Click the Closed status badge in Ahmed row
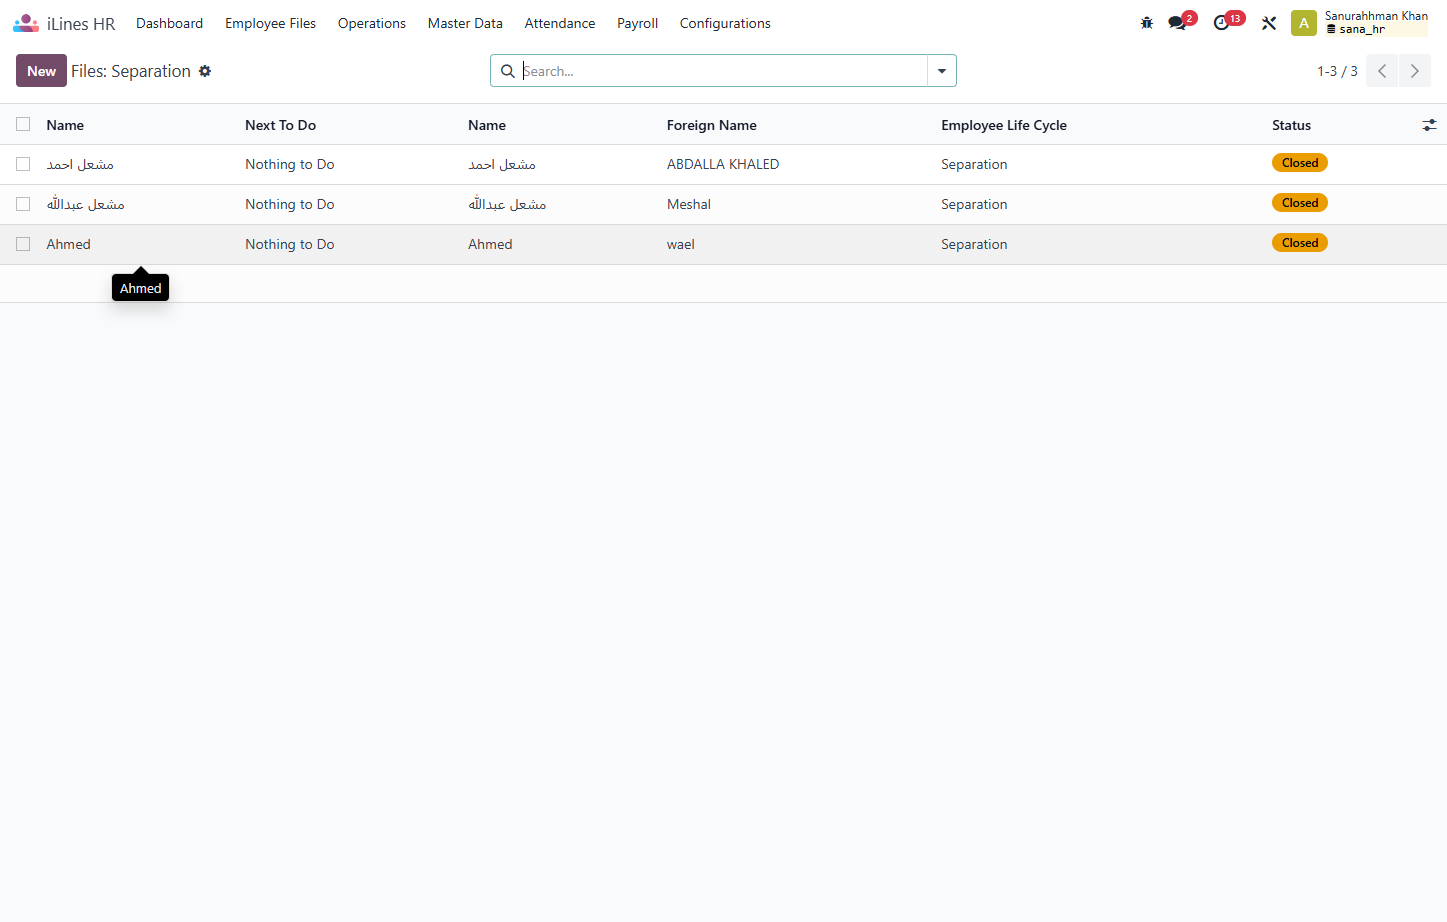The height and width of the screenshot is (922, 1447). click(x=1300, y=243)
